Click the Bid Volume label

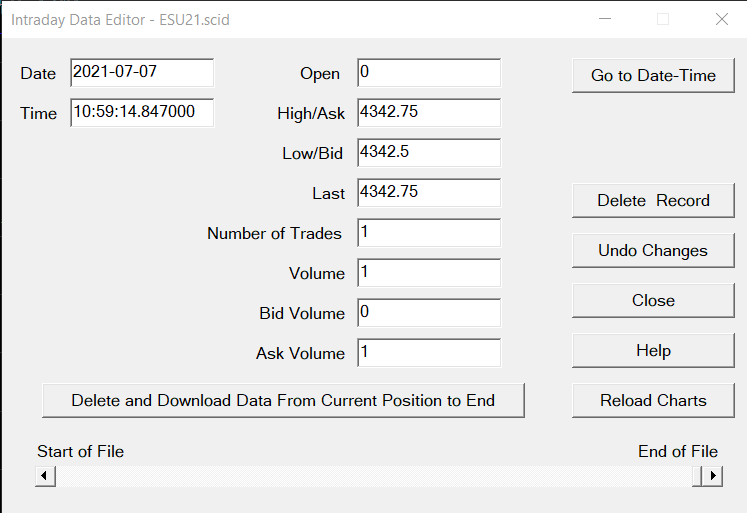302,313
